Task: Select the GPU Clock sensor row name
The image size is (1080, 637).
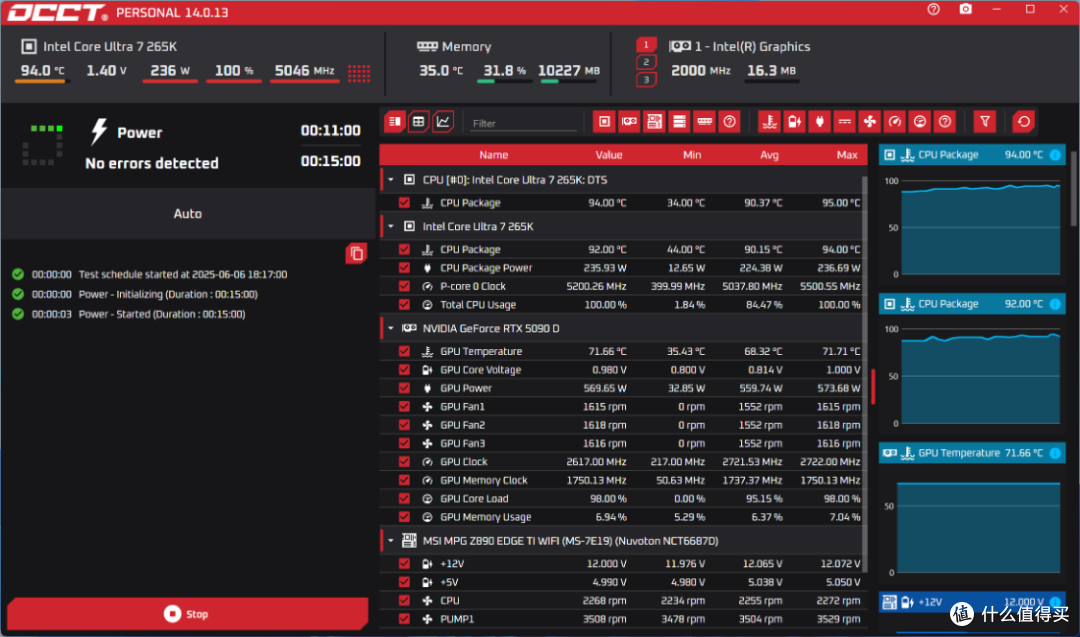Action: (464, 461)
